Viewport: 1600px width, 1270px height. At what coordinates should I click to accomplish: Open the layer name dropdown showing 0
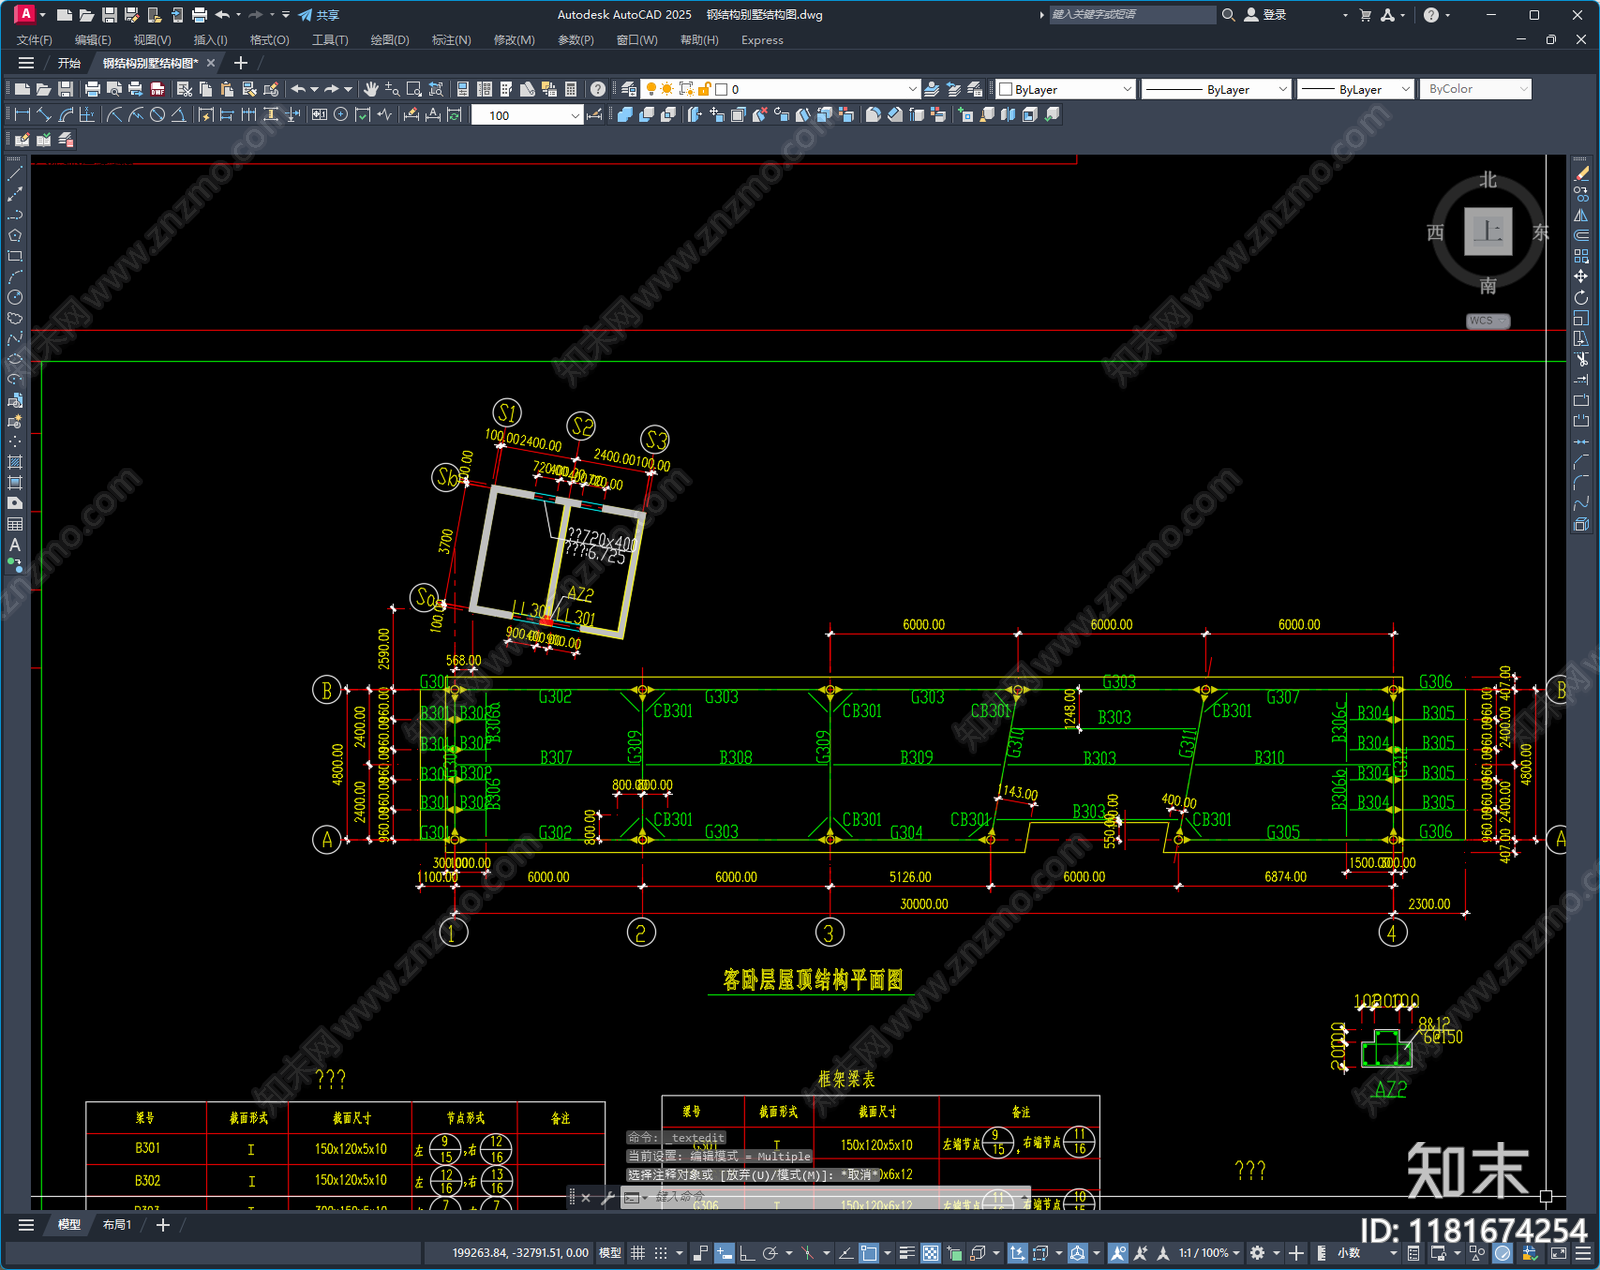(780, 89)
